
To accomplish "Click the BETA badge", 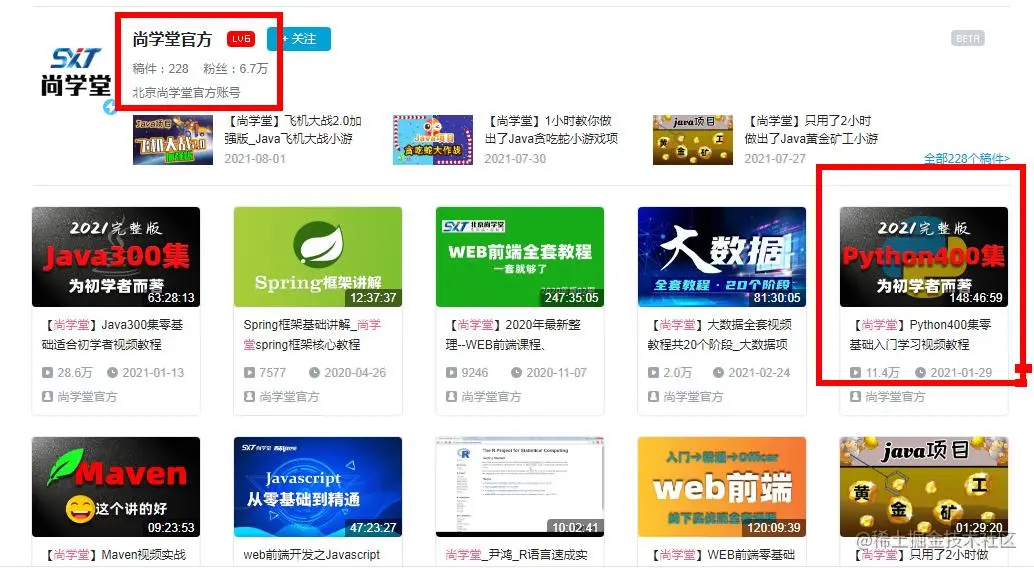I will click(967, 38).
